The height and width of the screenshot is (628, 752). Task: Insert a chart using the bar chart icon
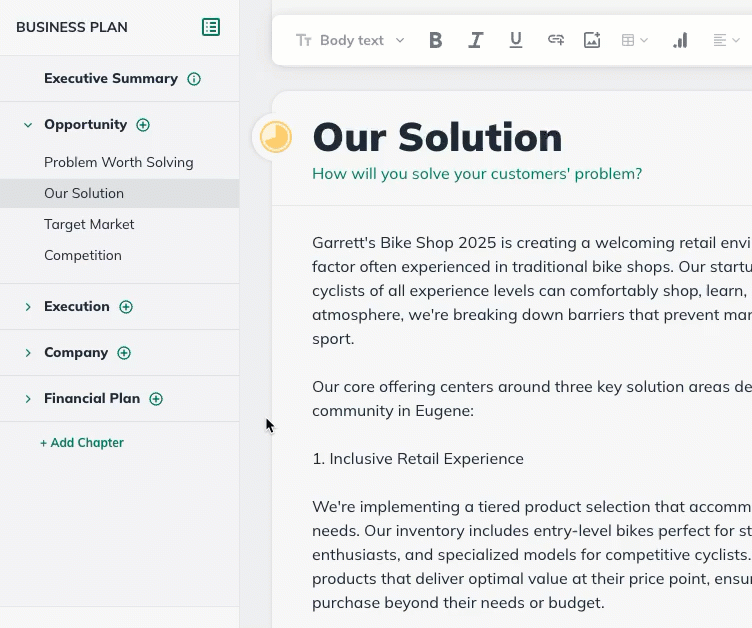pos(680,40)
